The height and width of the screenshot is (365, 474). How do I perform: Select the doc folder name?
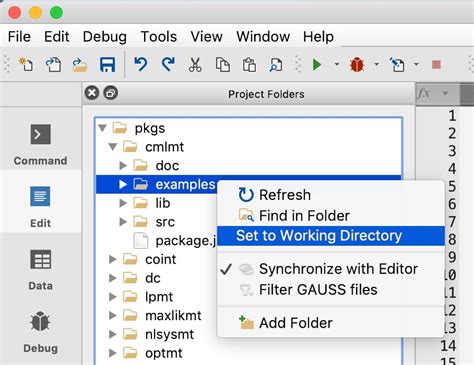coord(167,165)
